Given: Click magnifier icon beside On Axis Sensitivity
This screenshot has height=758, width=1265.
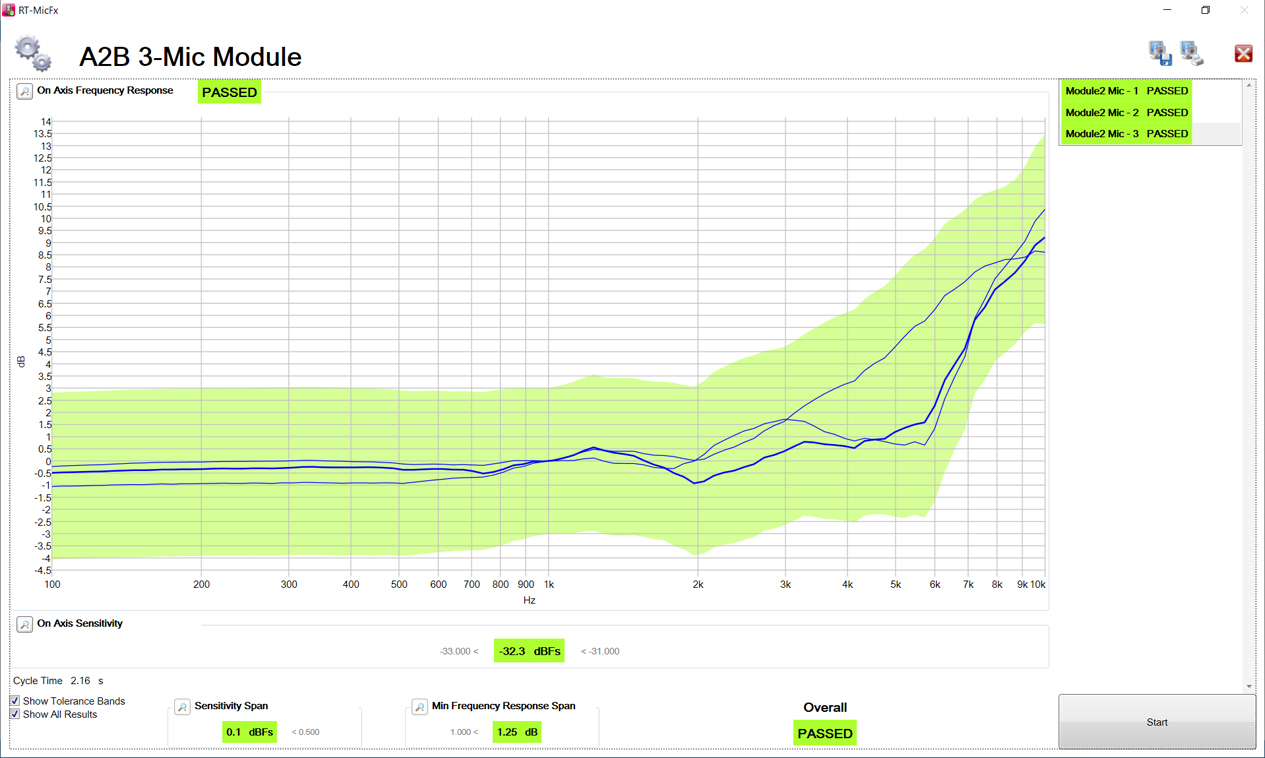Looking at the screenshot, I should point(24,624).
